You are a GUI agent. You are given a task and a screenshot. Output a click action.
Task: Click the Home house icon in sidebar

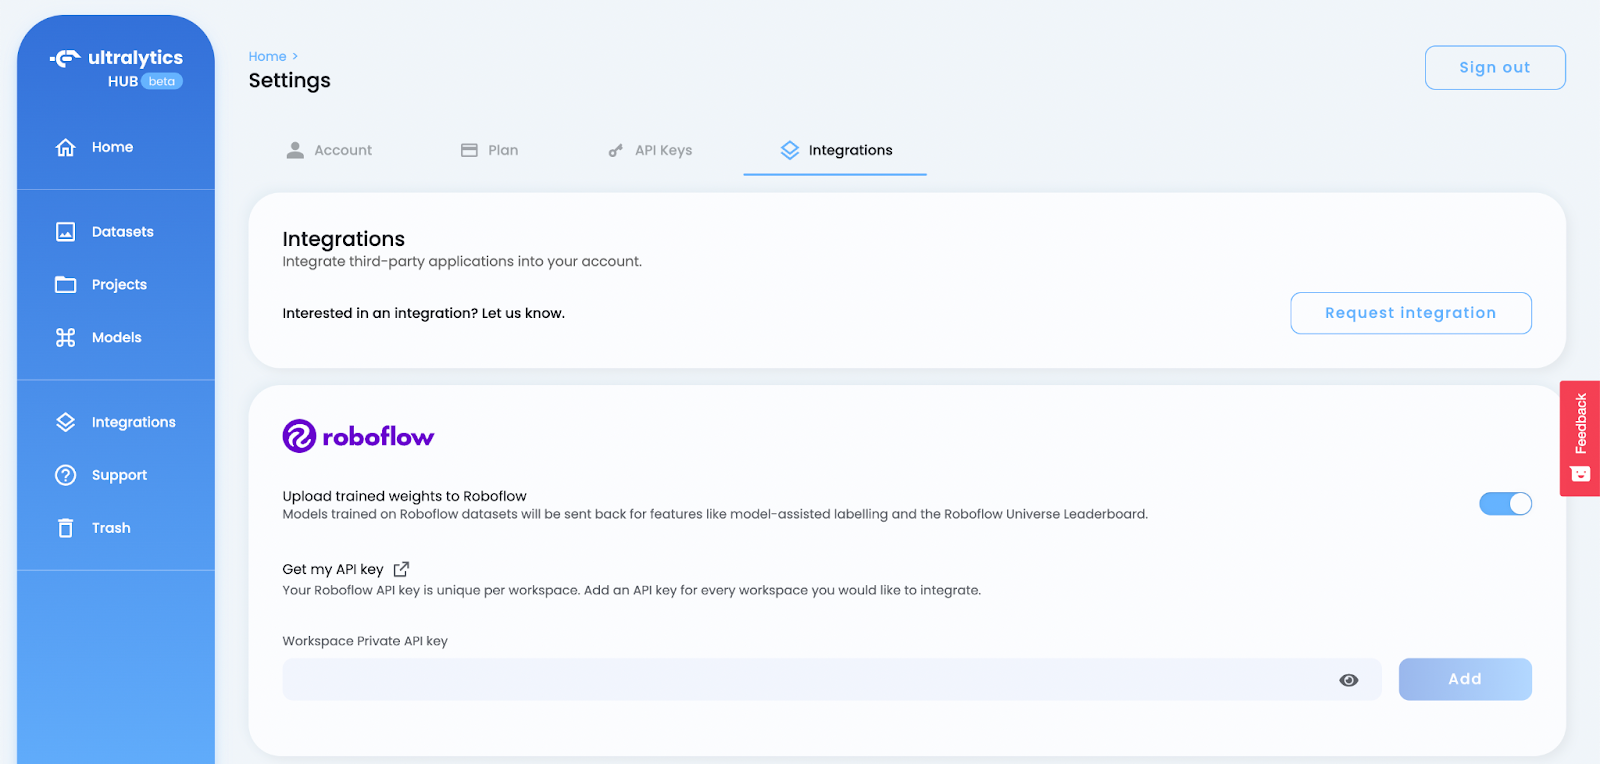[x=66, y=147]
